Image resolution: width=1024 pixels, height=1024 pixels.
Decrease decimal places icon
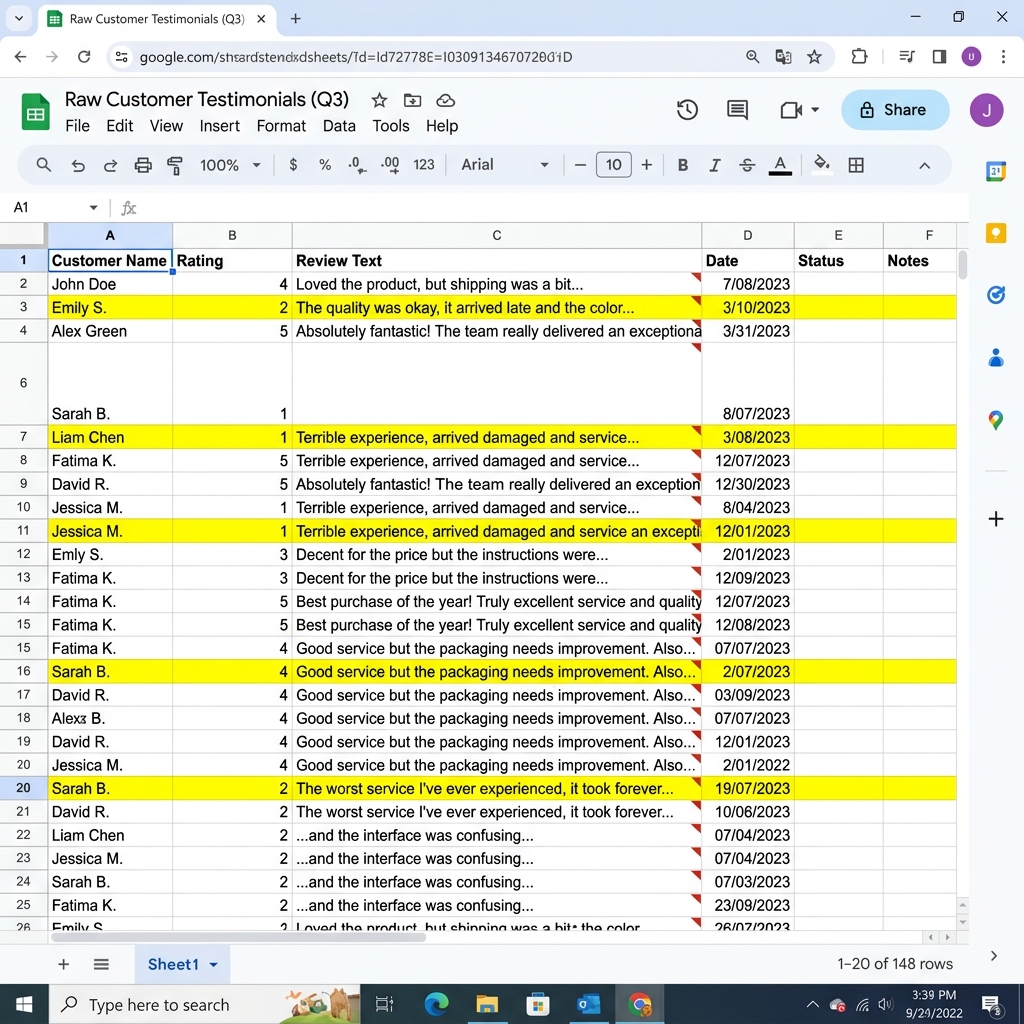[357, 165]
